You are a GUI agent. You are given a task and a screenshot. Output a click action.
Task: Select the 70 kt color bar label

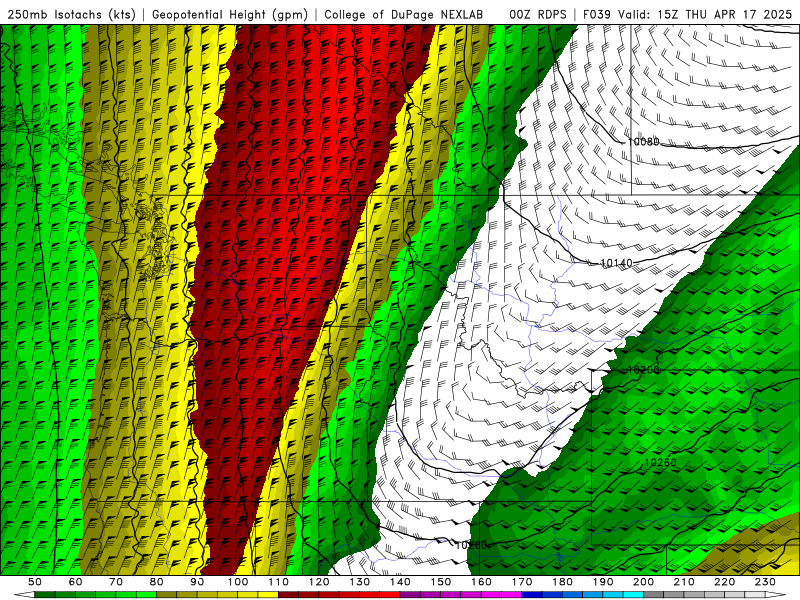[116, 582]
